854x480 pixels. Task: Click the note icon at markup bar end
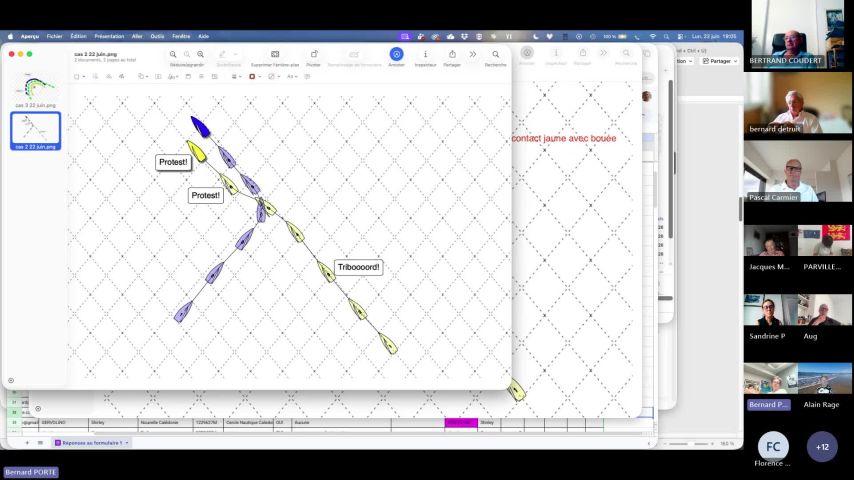(x=307, y=77)
